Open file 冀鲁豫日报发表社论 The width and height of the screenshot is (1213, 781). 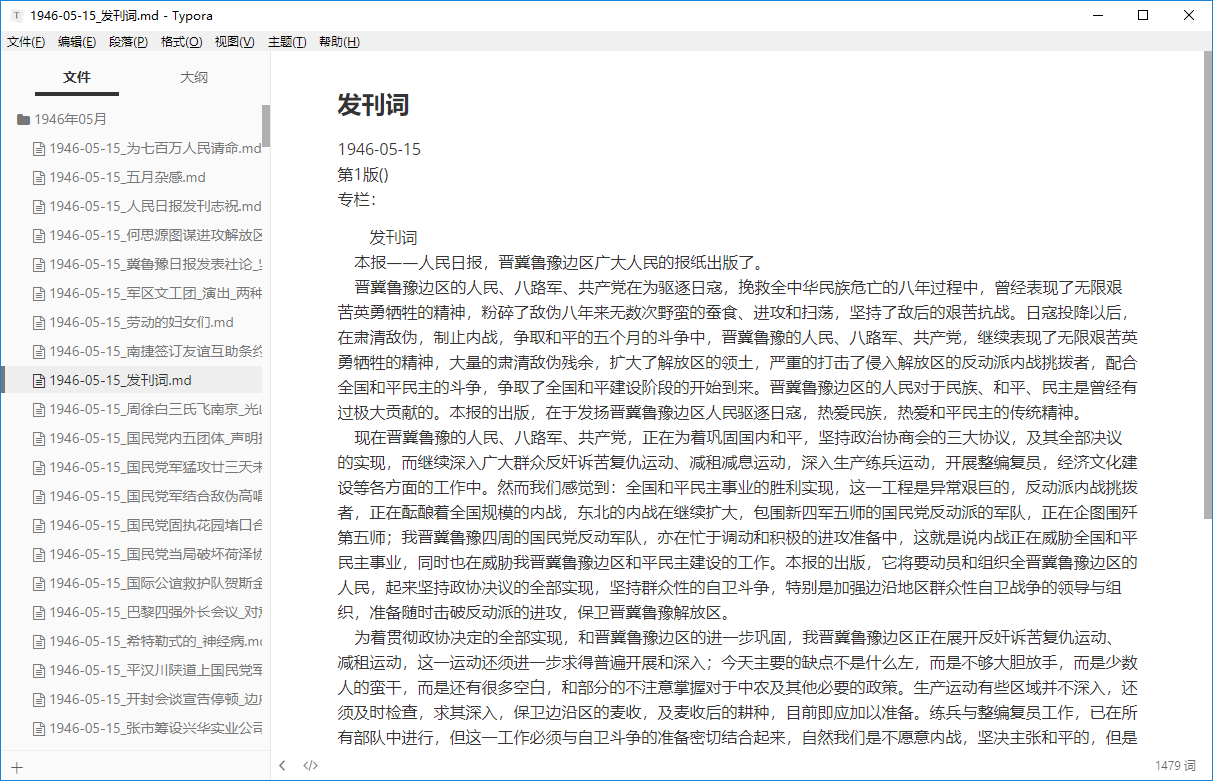pos(147,264)
